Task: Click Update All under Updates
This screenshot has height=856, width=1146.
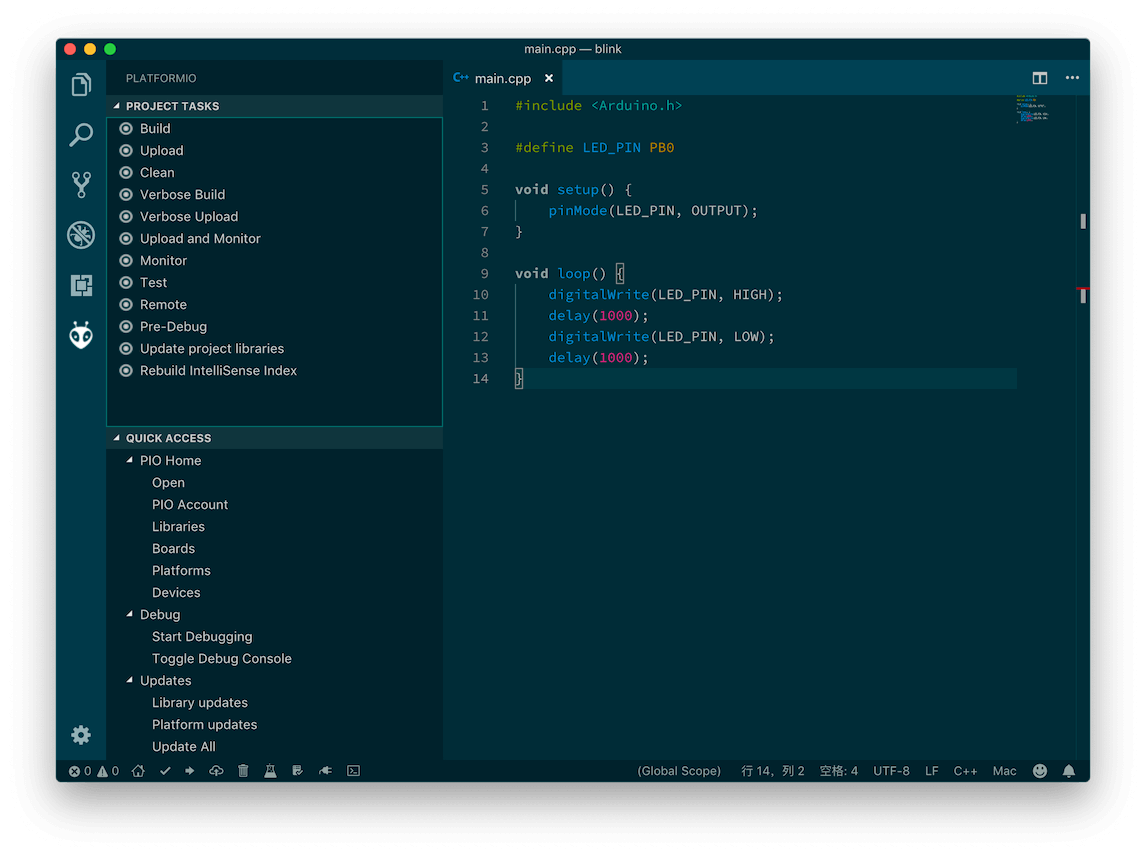Action: tap(183, 746)
